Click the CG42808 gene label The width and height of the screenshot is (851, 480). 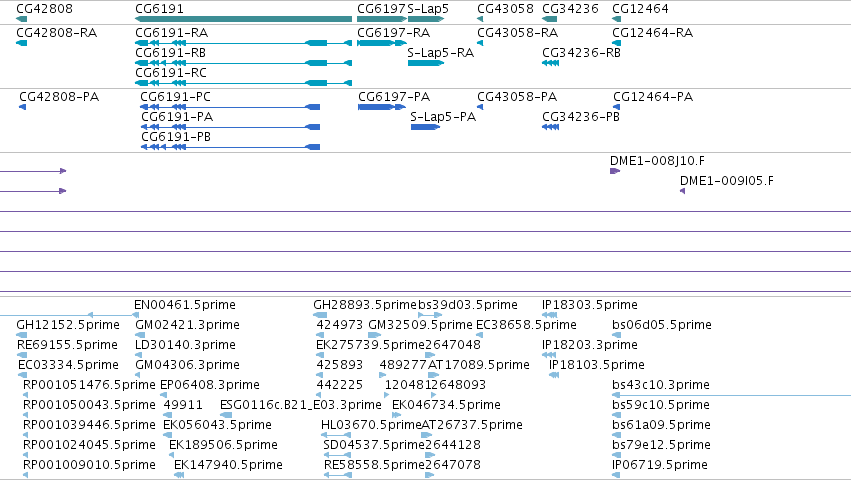pos(45,9)
